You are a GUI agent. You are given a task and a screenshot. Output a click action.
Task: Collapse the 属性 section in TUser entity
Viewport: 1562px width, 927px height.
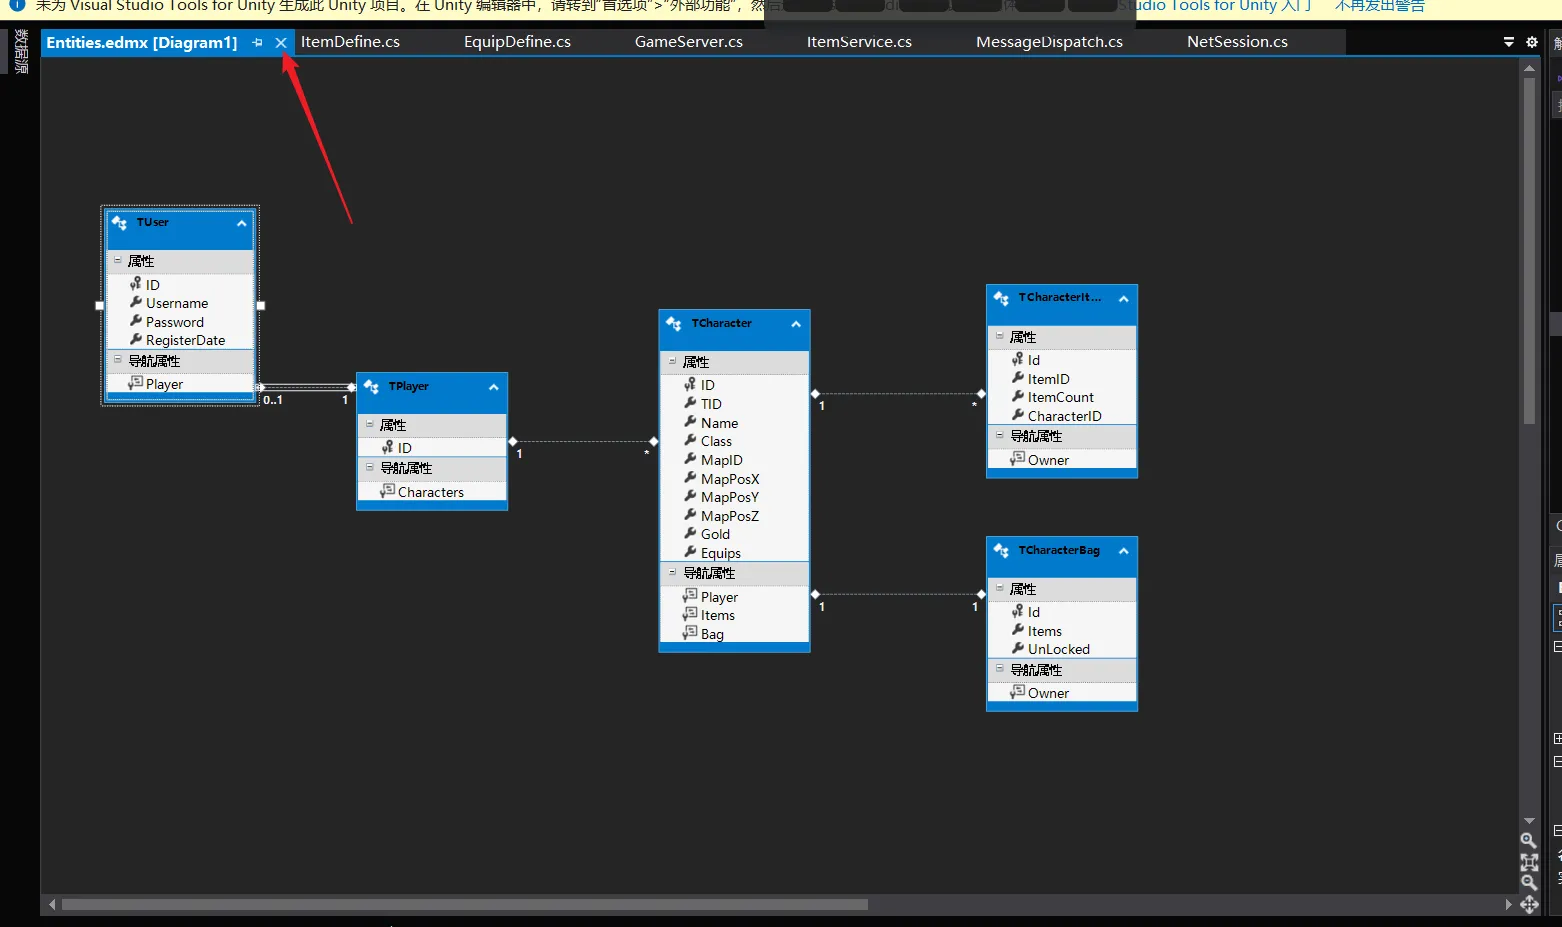[118, 261]
